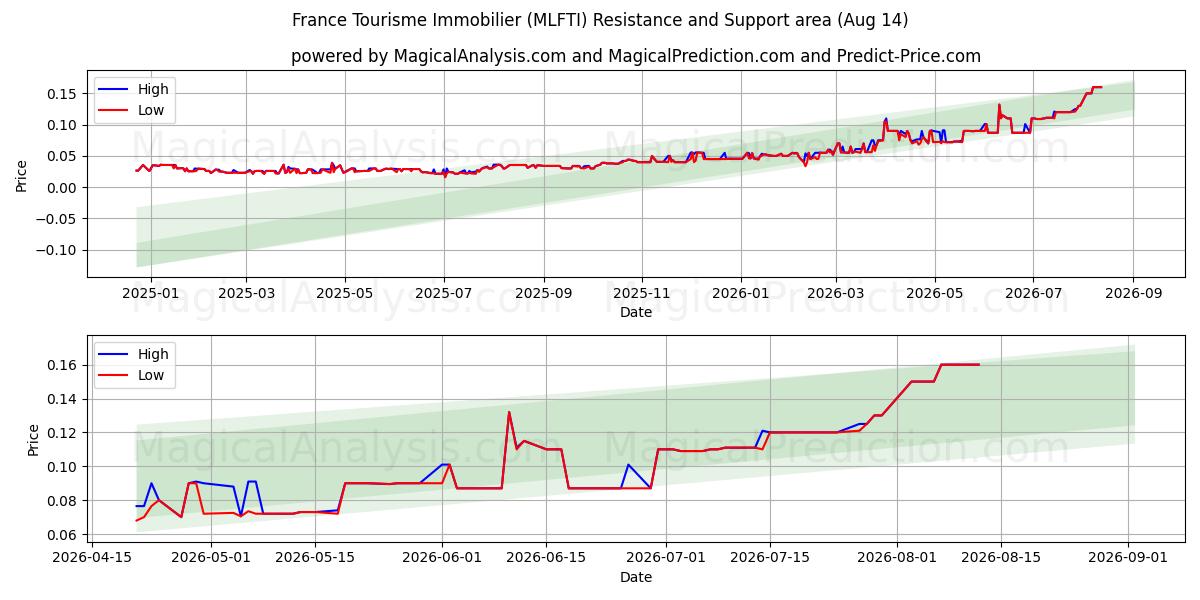1200x600 pixels.
Task: Click the 2026-08-15 tick label on bottom chart
Action: coord(1000,559)
